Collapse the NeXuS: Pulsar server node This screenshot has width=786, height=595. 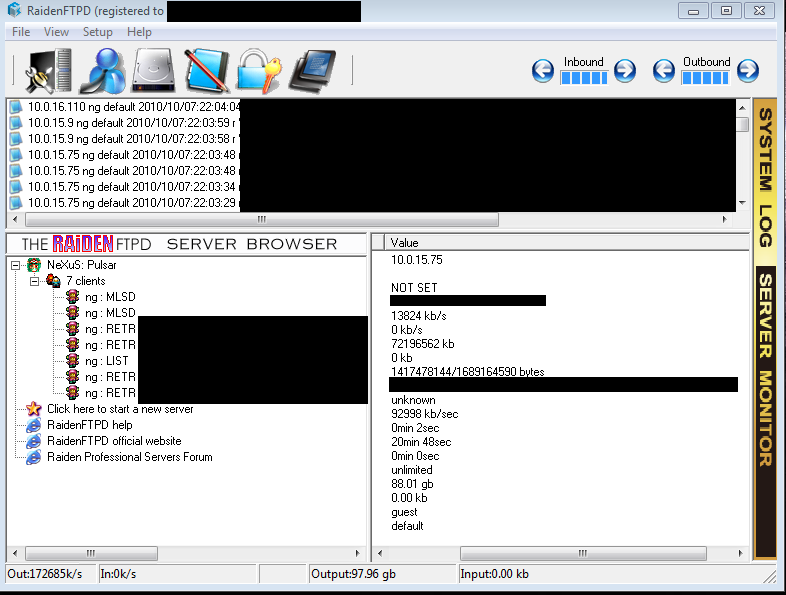[x=18, y=265]
